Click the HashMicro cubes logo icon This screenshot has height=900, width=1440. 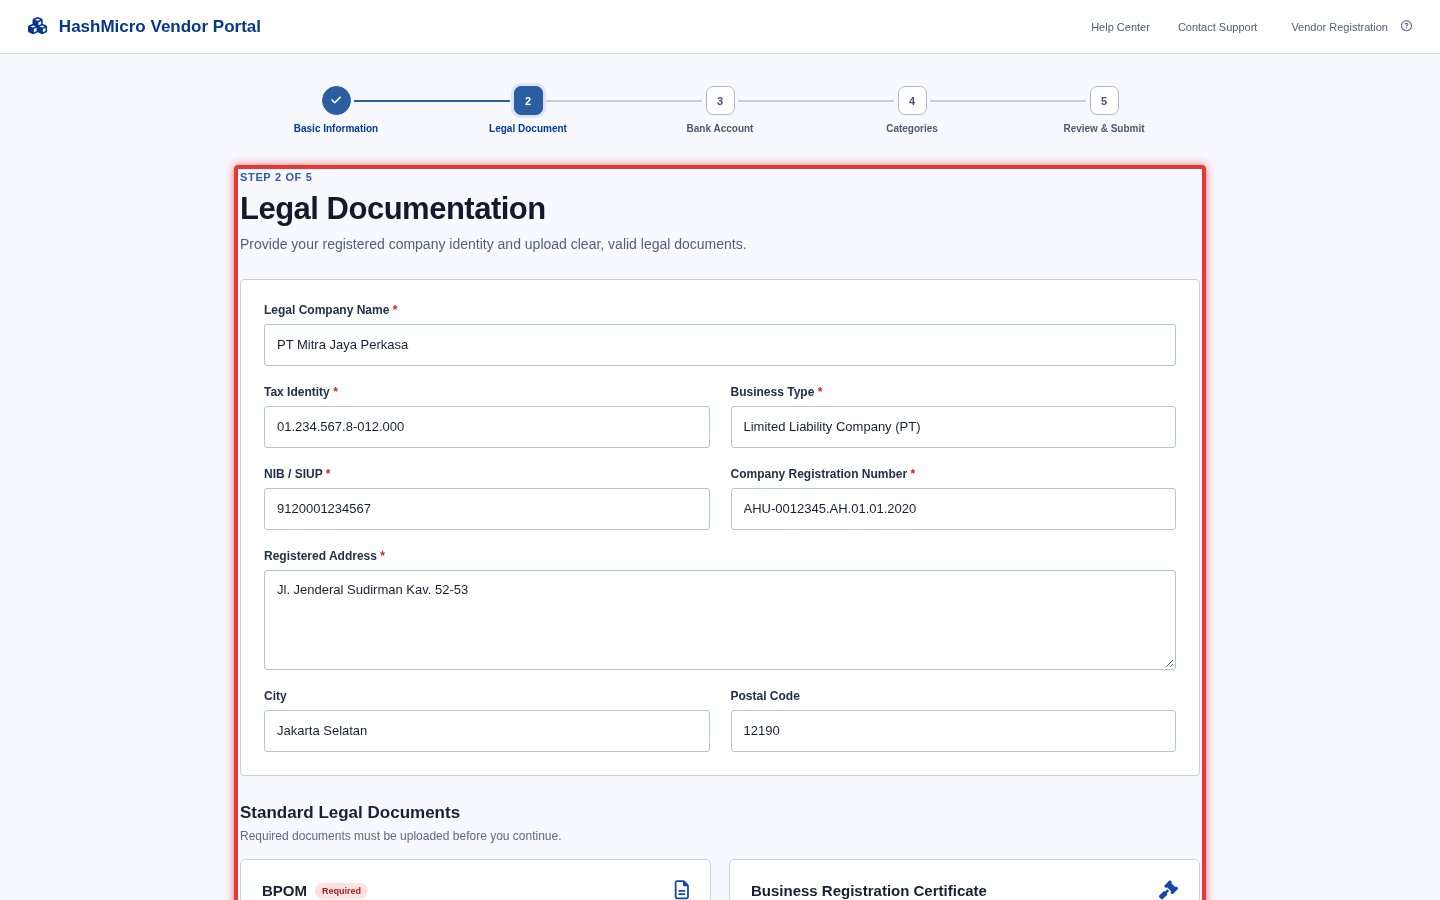point(38,26)
